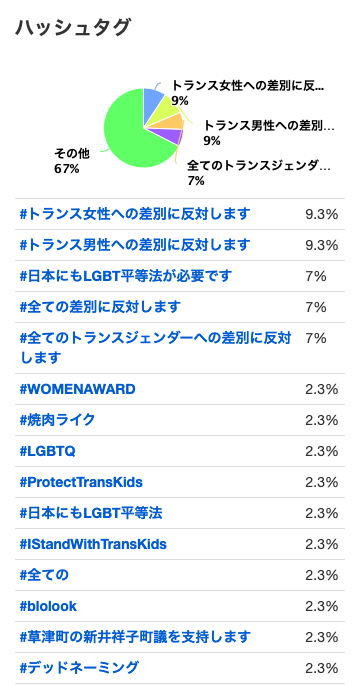The width and height of the screenshot is (360, 685).
Task: Select the #LGBTQ hashtag link
Action: pos(47,451)
